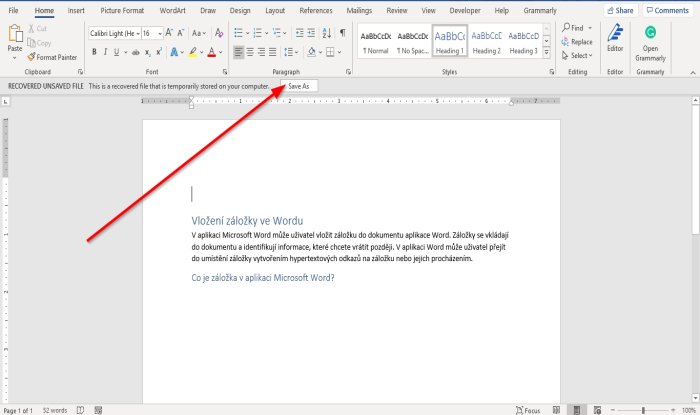
Task: Apply bulleted list formatting
Action: 239,33
